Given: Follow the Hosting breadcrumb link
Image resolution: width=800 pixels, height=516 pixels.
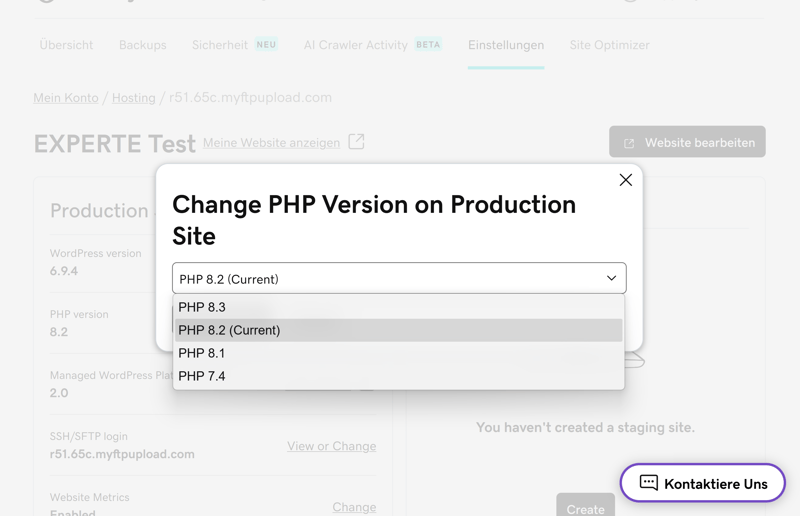Looking at the screenshot, I should (134, 97).
